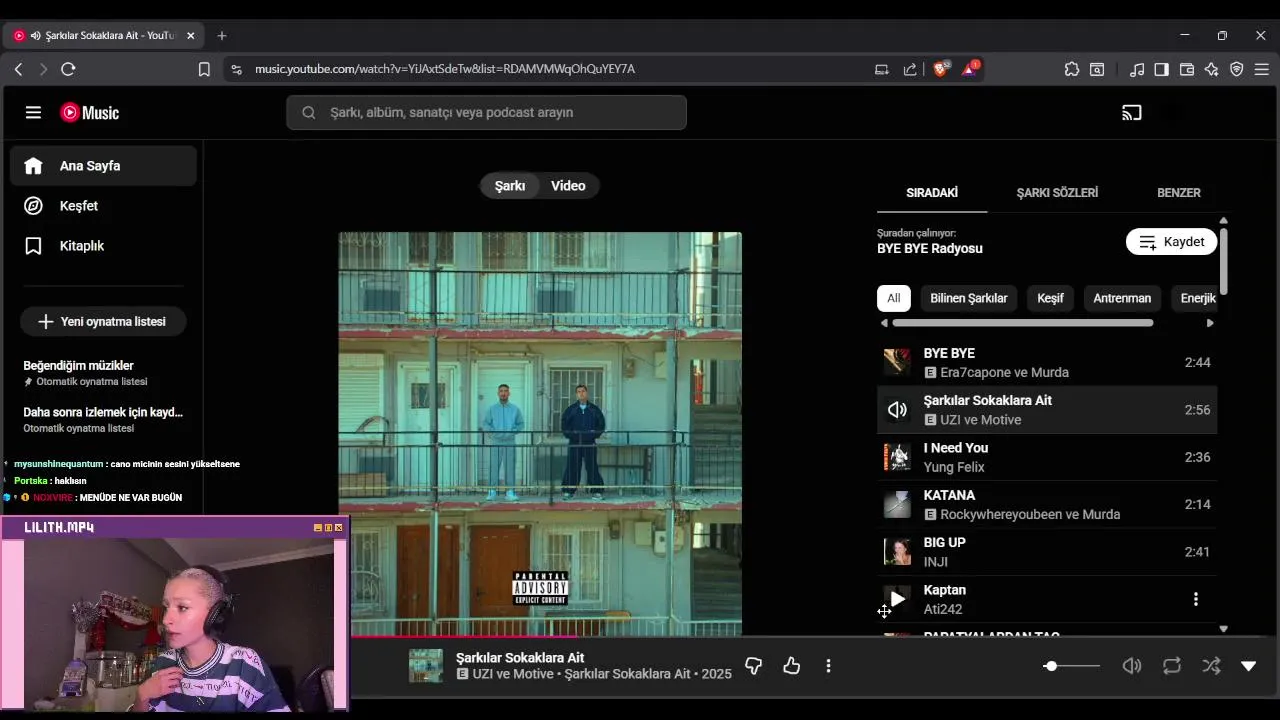
Task: Play I Need You by Yung Felix
Action: [1047, 457]
